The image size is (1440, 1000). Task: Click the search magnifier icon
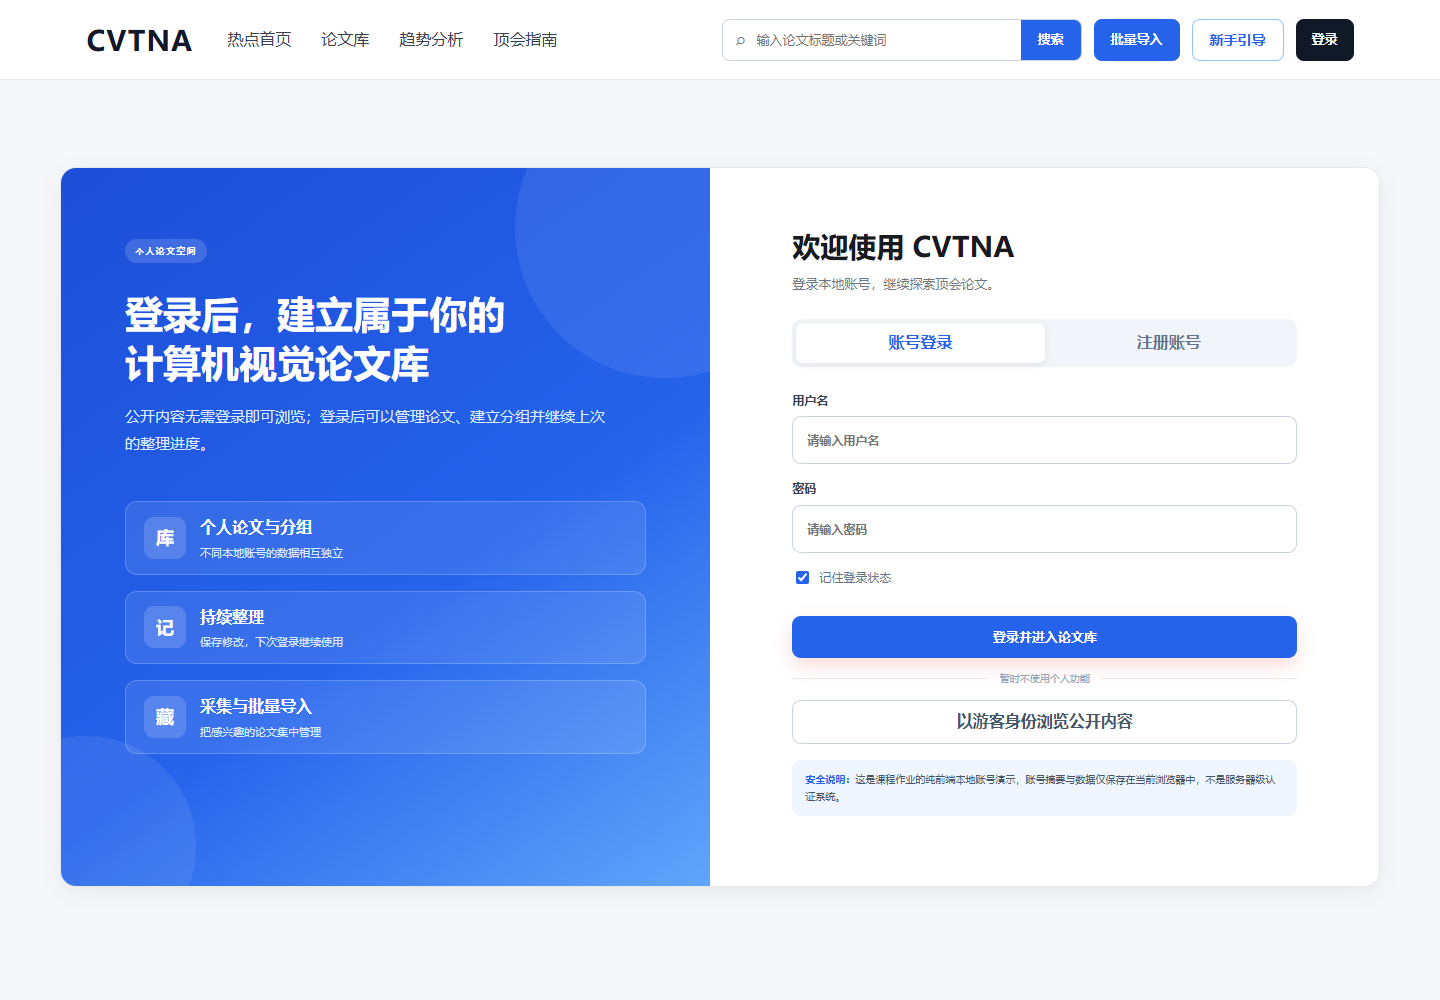(740, 41)
